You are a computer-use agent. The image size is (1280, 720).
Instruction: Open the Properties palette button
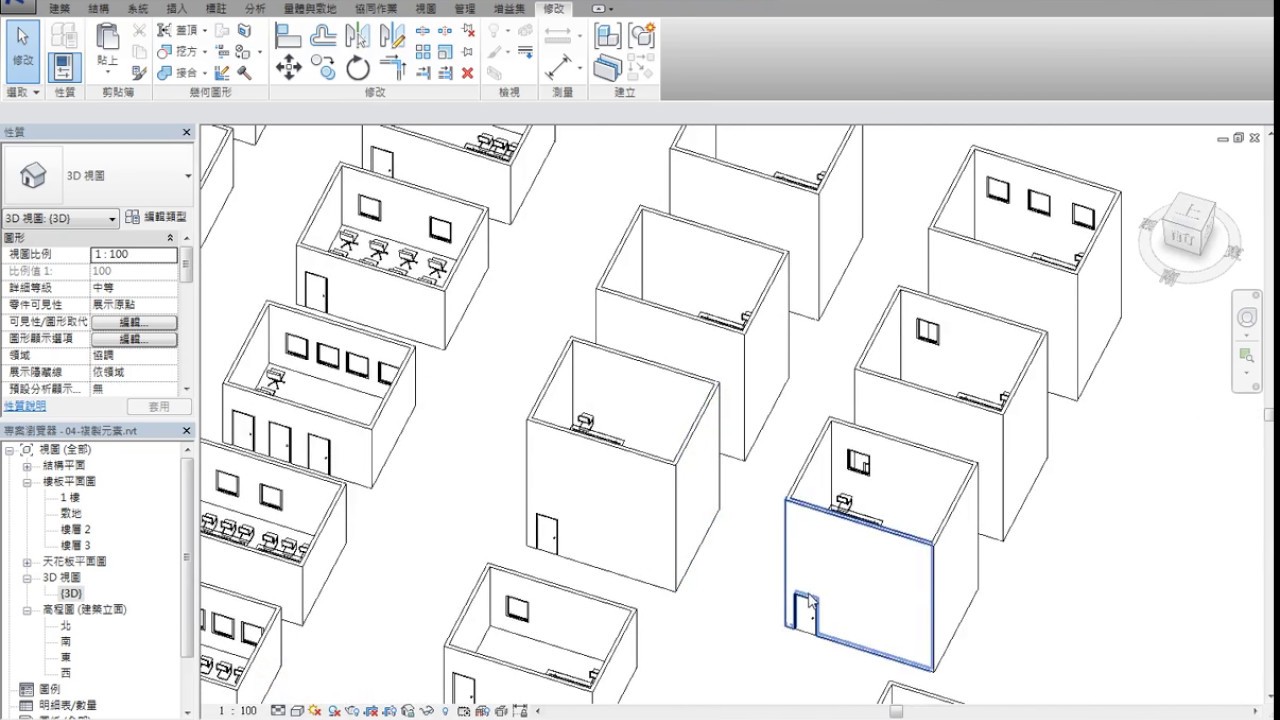[64, 67]
